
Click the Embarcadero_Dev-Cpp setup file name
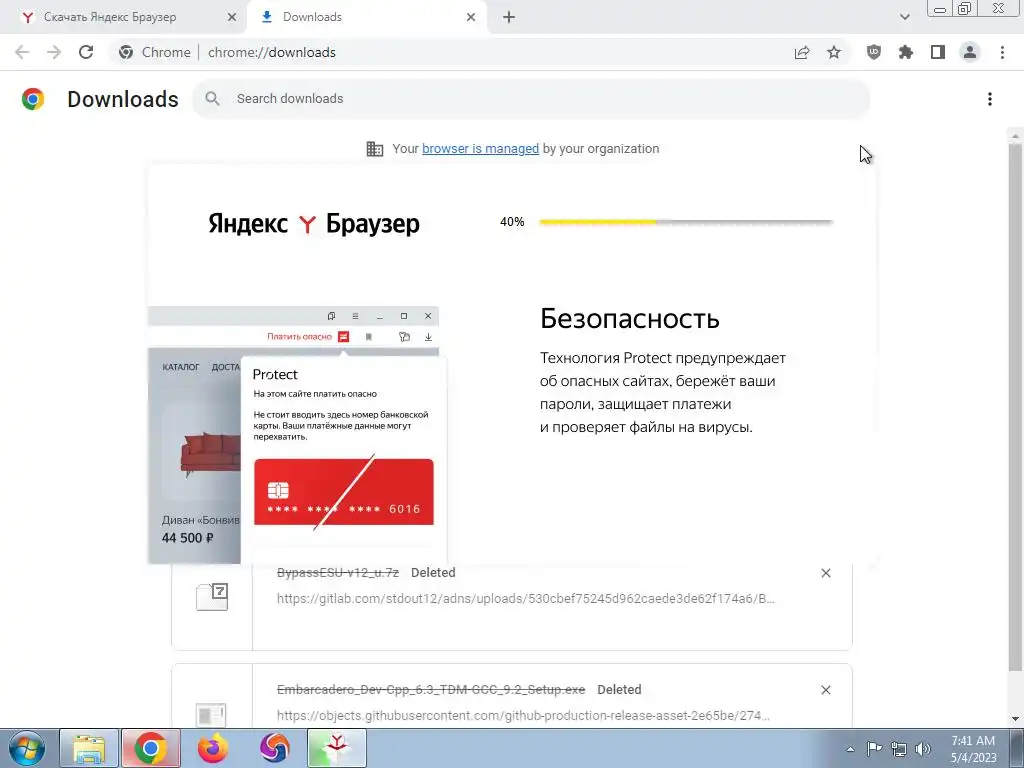tap(431, 690)
